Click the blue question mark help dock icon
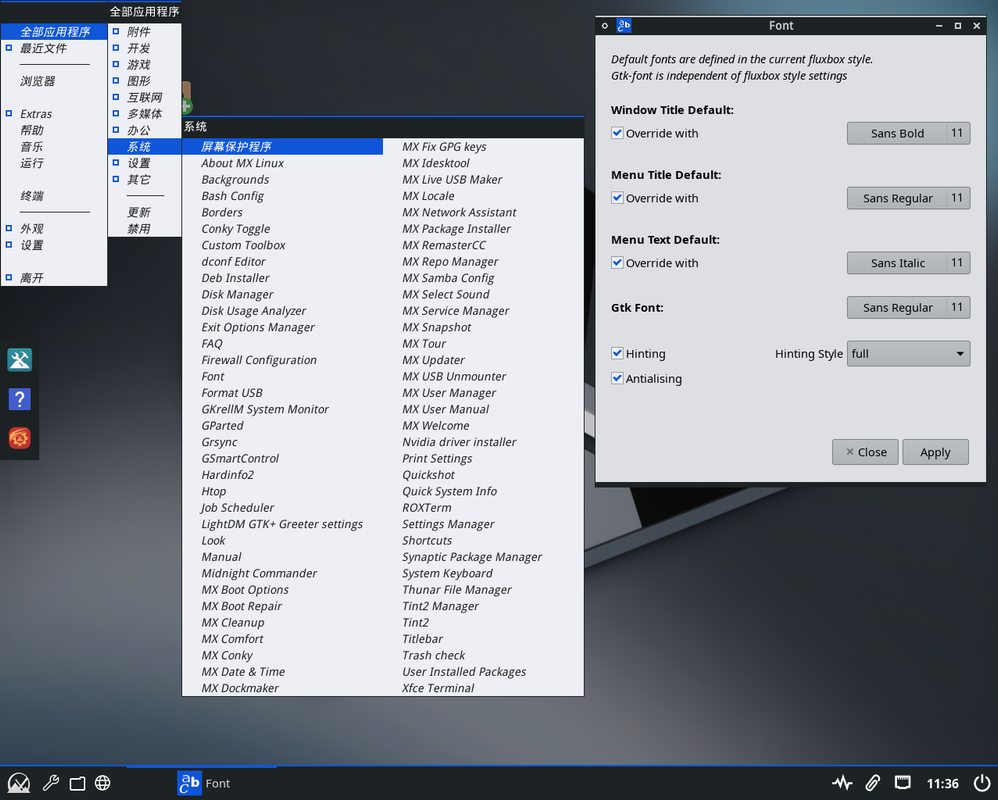The width and height of the screenshot is (998, 800). (x=20, y=399)
